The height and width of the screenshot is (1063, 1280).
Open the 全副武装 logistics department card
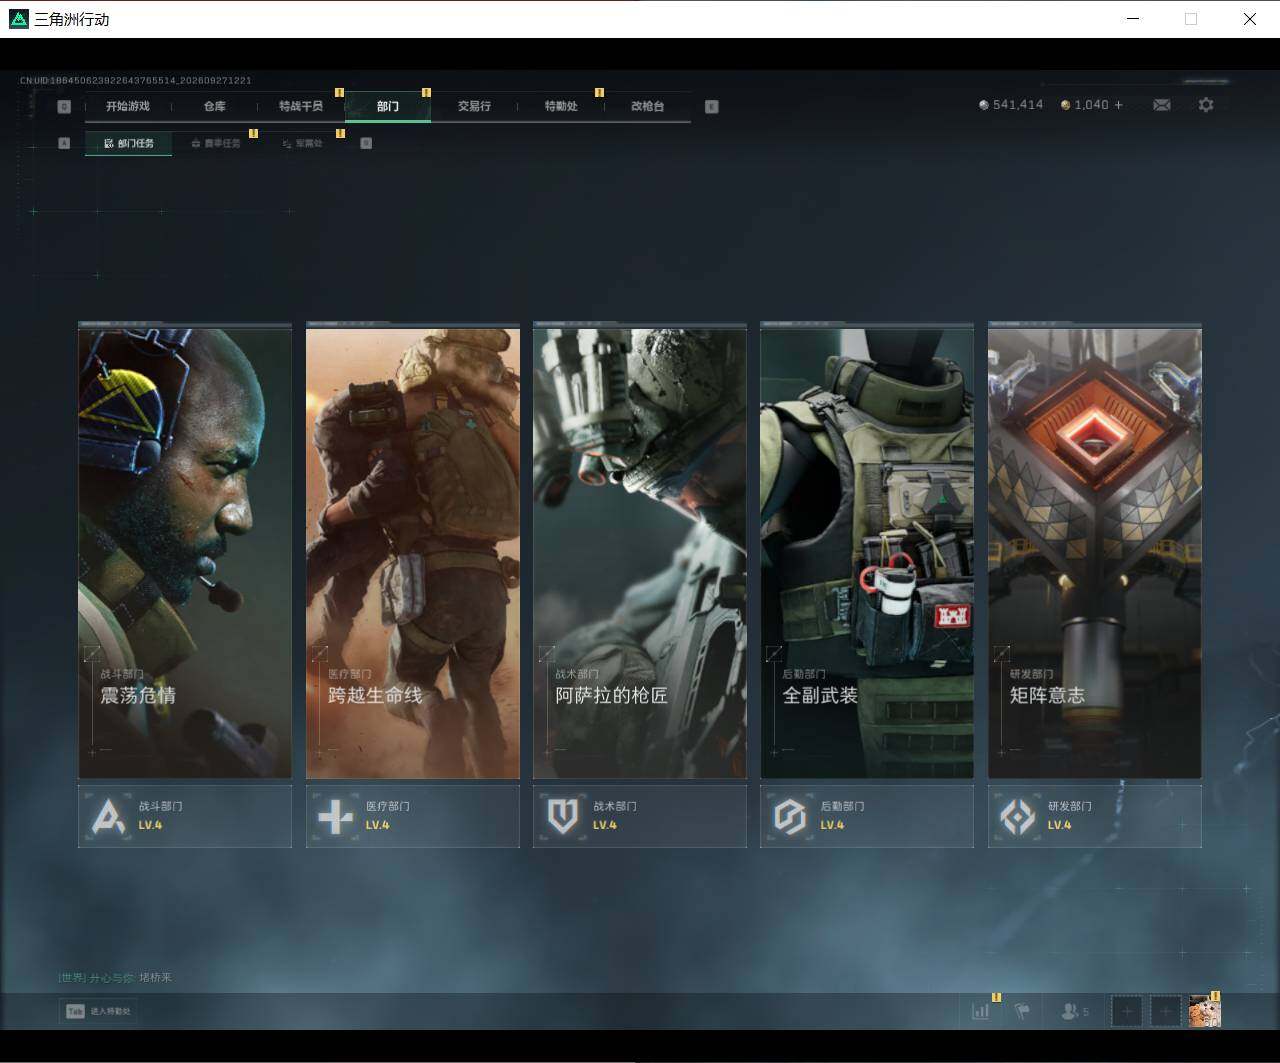pos(867,551)
